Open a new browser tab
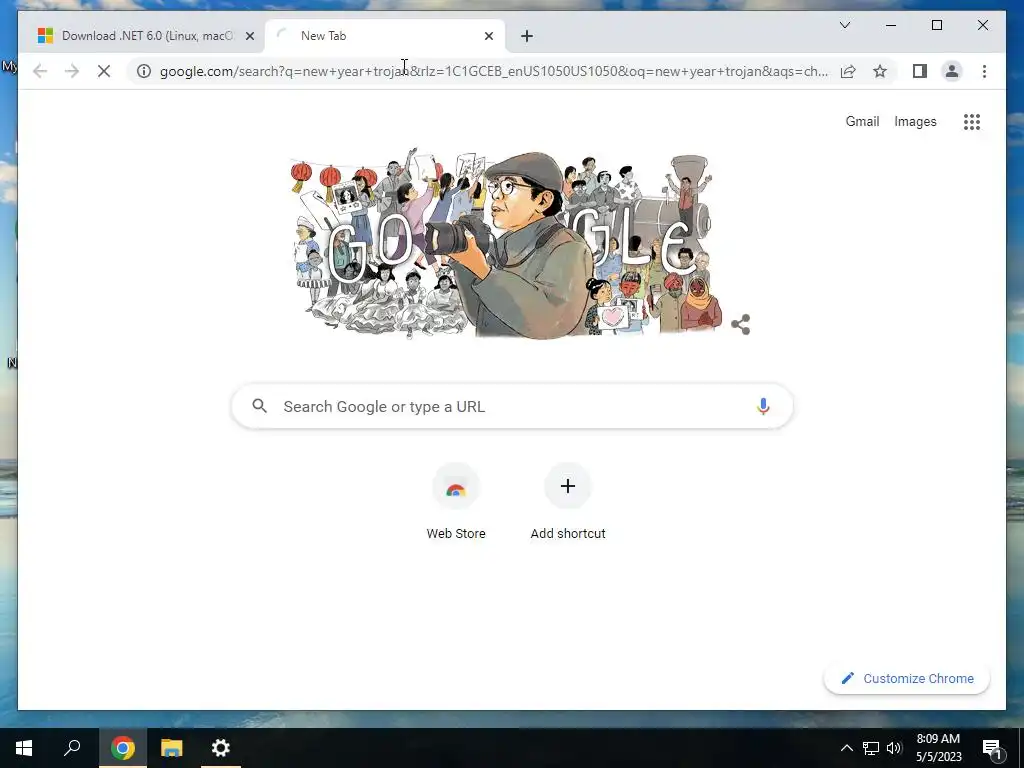This screenshot has width=1024, height=768. [x=527, y=36]
